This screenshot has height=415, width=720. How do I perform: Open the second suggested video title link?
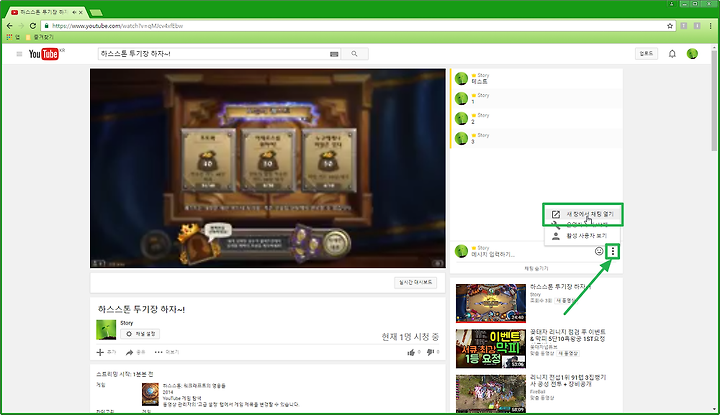tap(568, 335)
